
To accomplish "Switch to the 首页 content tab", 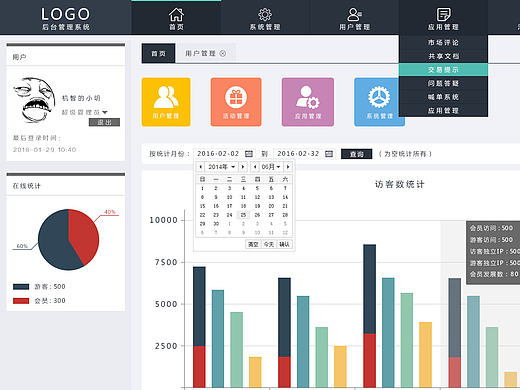I will tap(158, 53).
